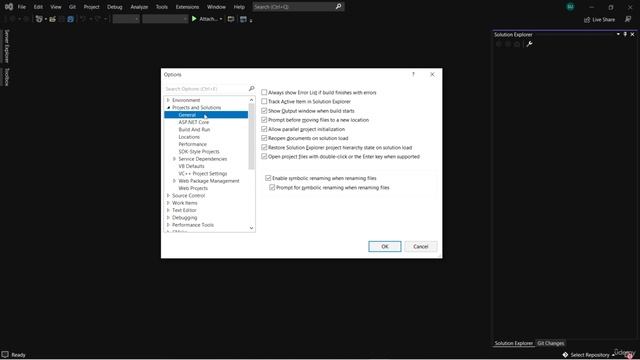Click the window layout toolbar icon
The height and width of the screenshot is (360, 640).
click(243, 19)
